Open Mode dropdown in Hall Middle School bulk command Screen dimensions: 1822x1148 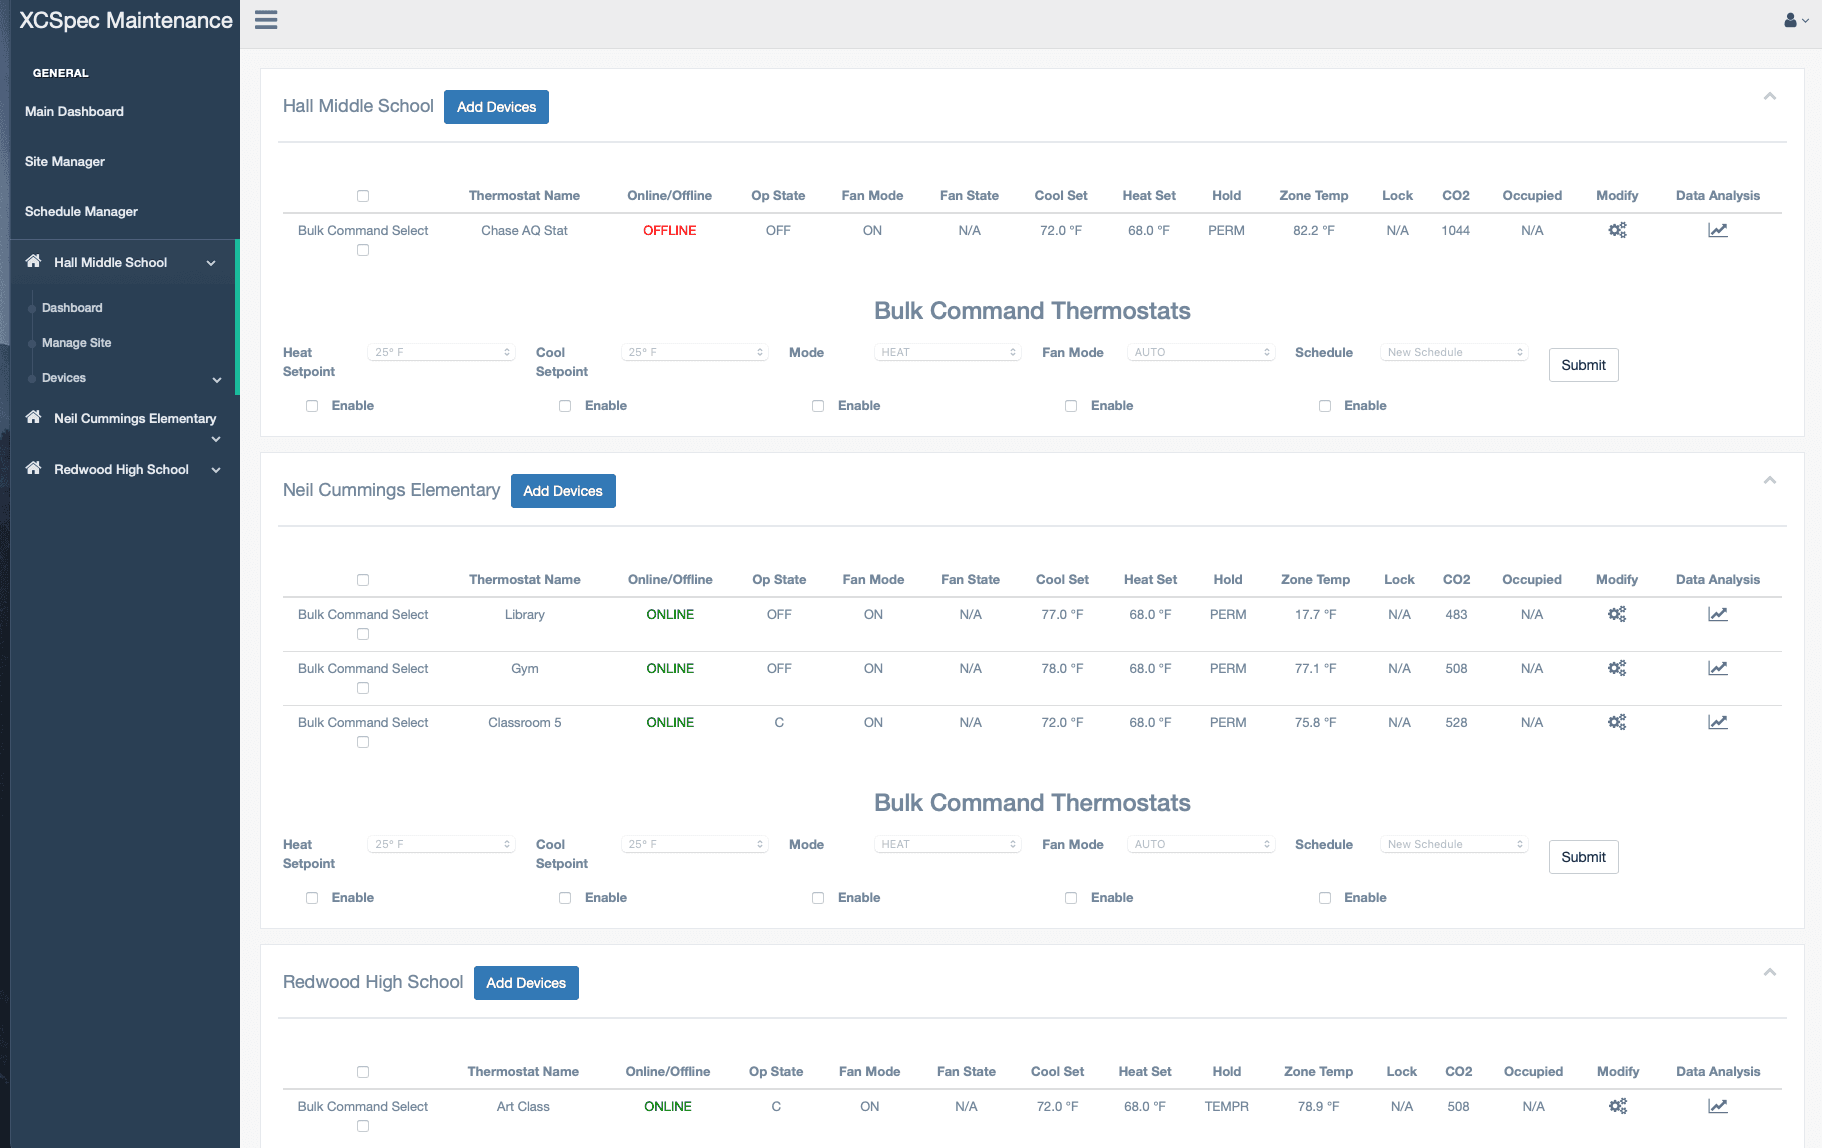947,352
